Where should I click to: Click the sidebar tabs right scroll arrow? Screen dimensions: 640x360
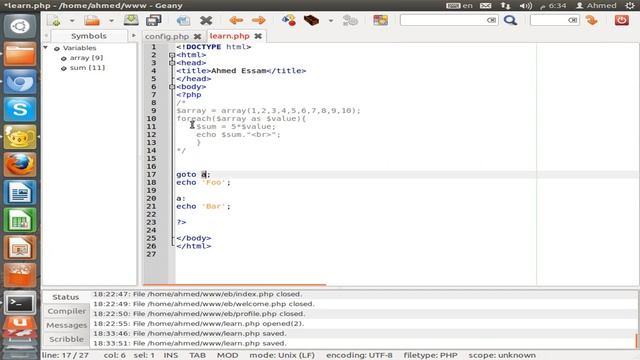133,36
